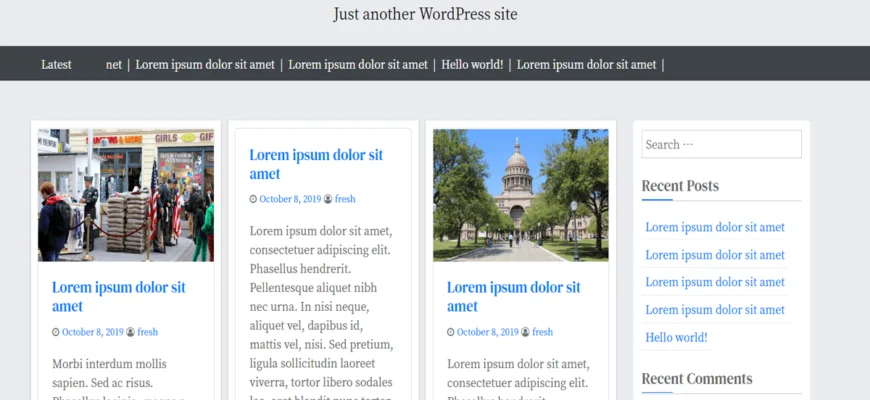870x400 pixels.
Task: Open the street checkpoint photo thumbnail
Action: coord(126,195)
